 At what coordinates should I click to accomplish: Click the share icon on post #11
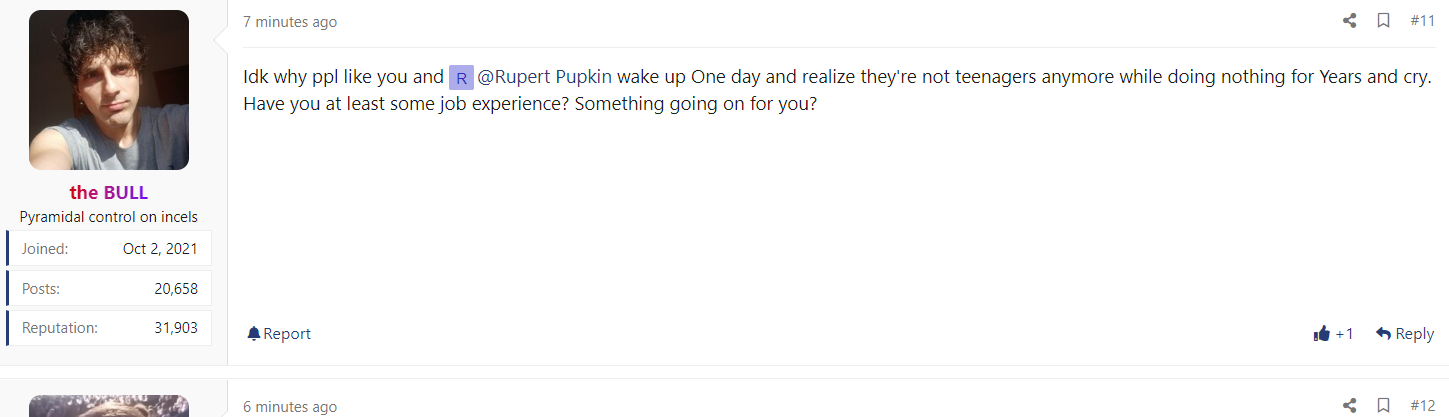click(x=1349, y=21)
